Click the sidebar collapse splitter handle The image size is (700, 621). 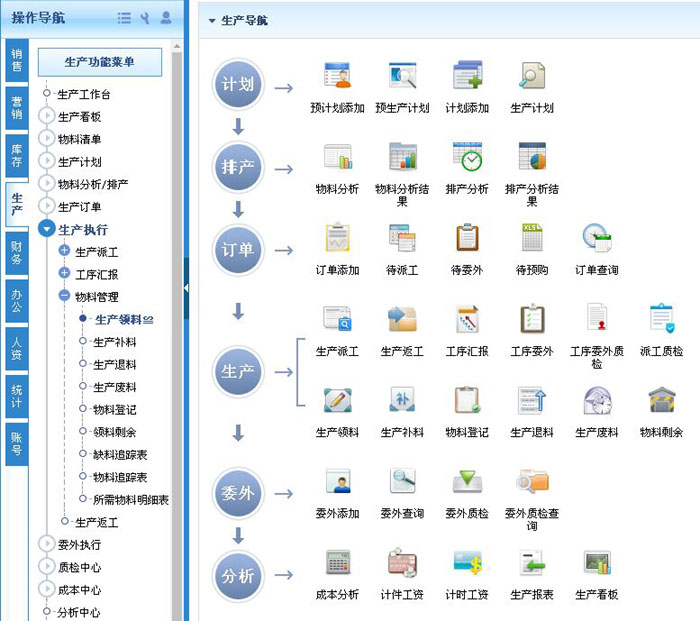pos(186,288)
